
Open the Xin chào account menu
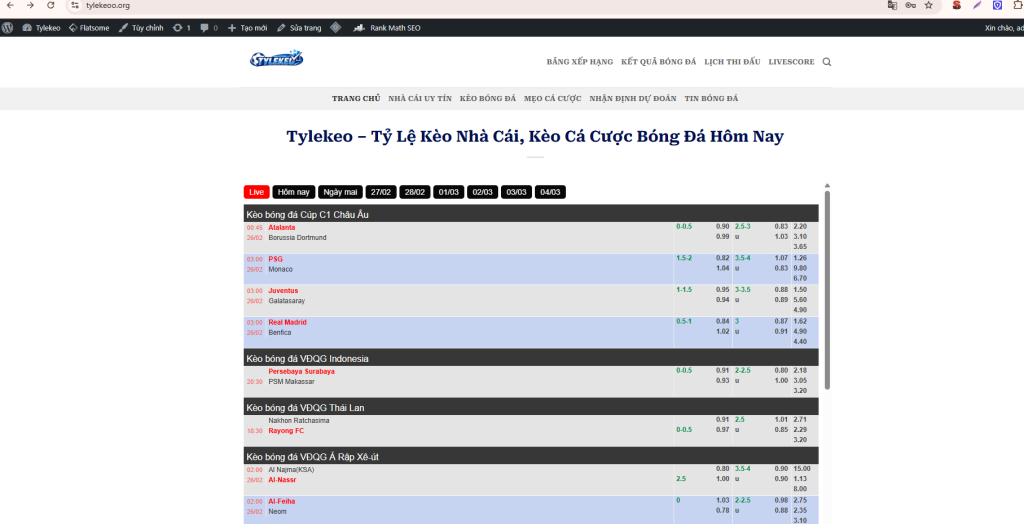tap(1004, 28)
